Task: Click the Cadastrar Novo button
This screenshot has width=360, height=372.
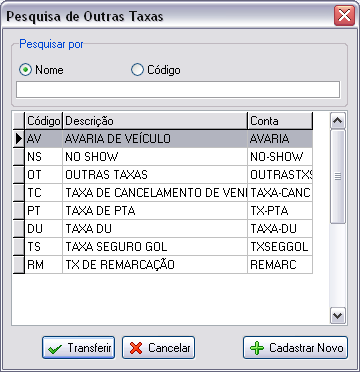Action: tap(295, 348)
